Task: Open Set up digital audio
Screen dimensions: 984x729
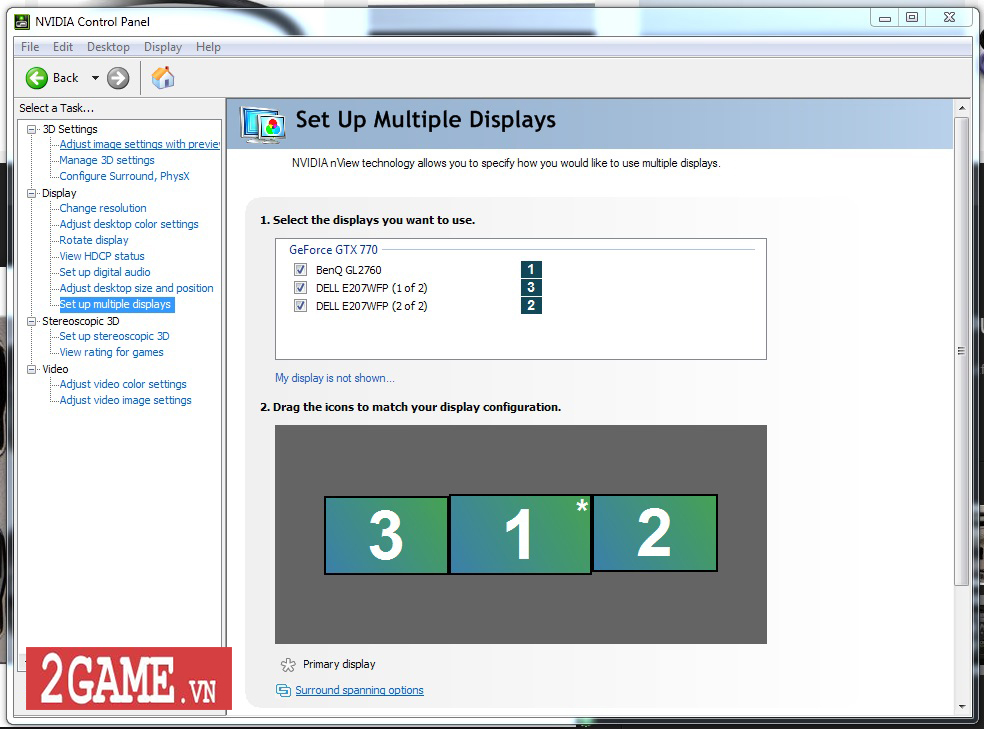Action: (105, 272)
